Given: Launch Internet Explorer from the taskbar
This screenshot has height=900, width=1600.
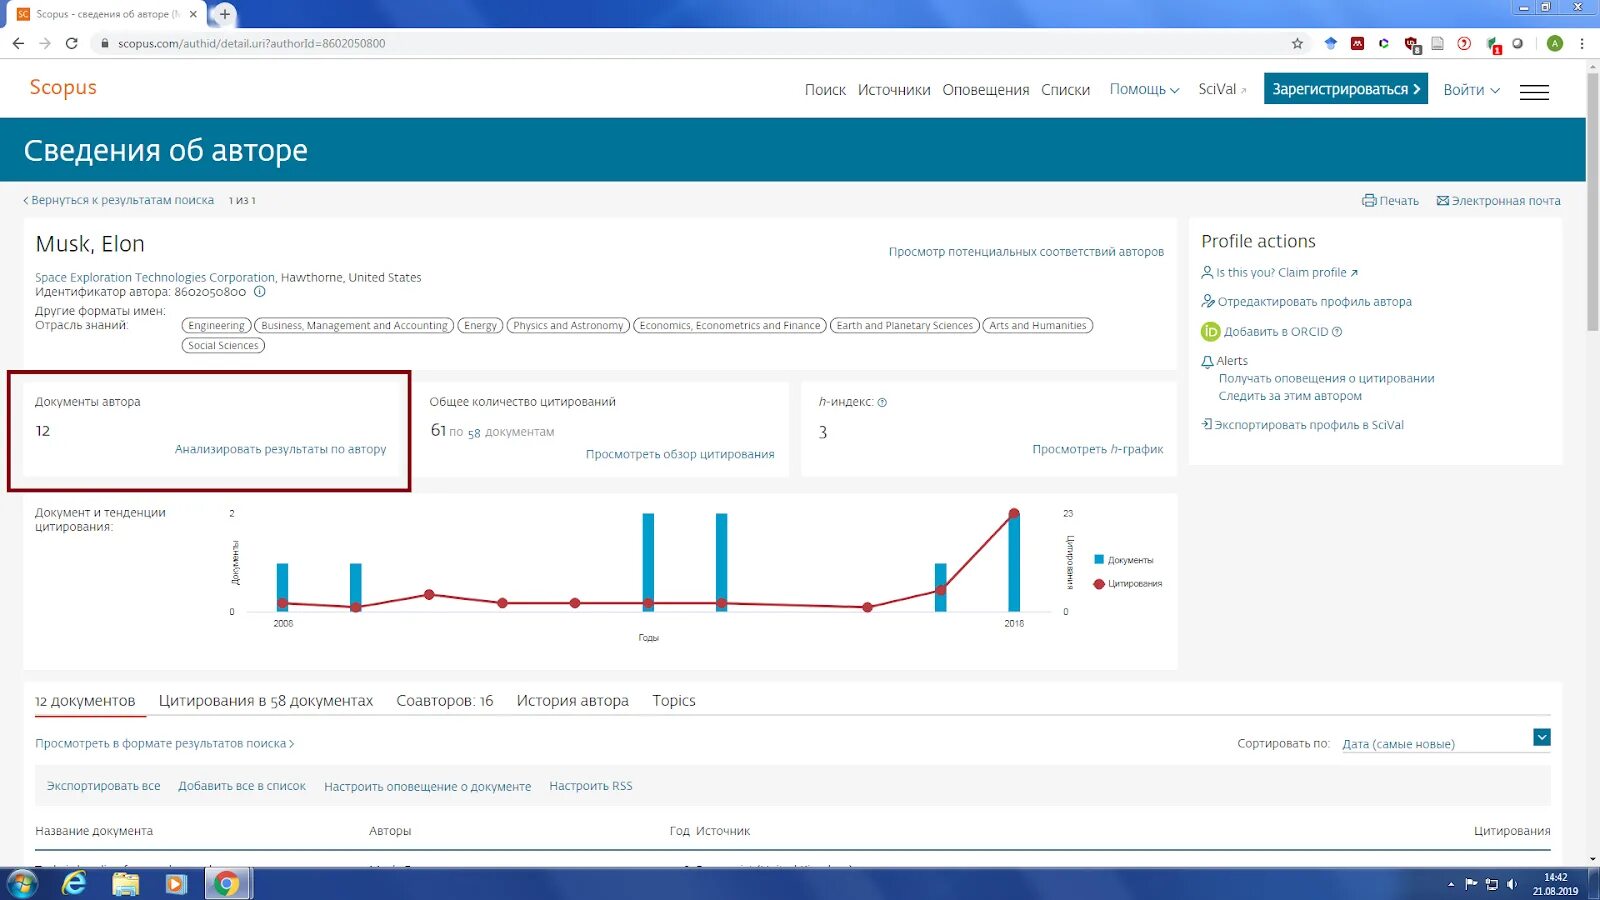Looking at the screenshot, I should click(x=74, y=884).
